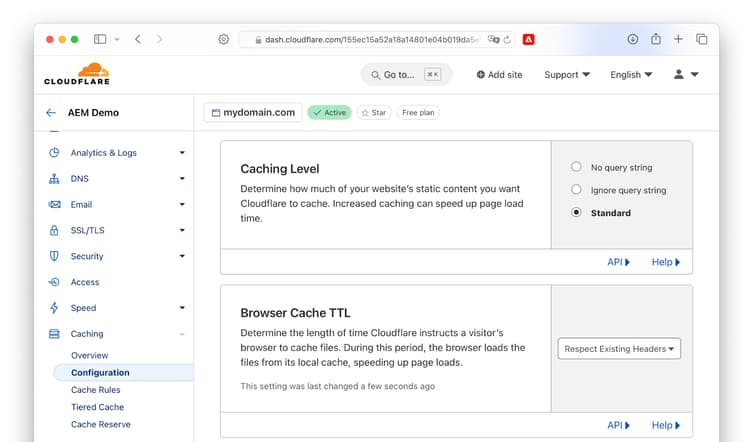Select the Standard caching level

tap(576, 212)
